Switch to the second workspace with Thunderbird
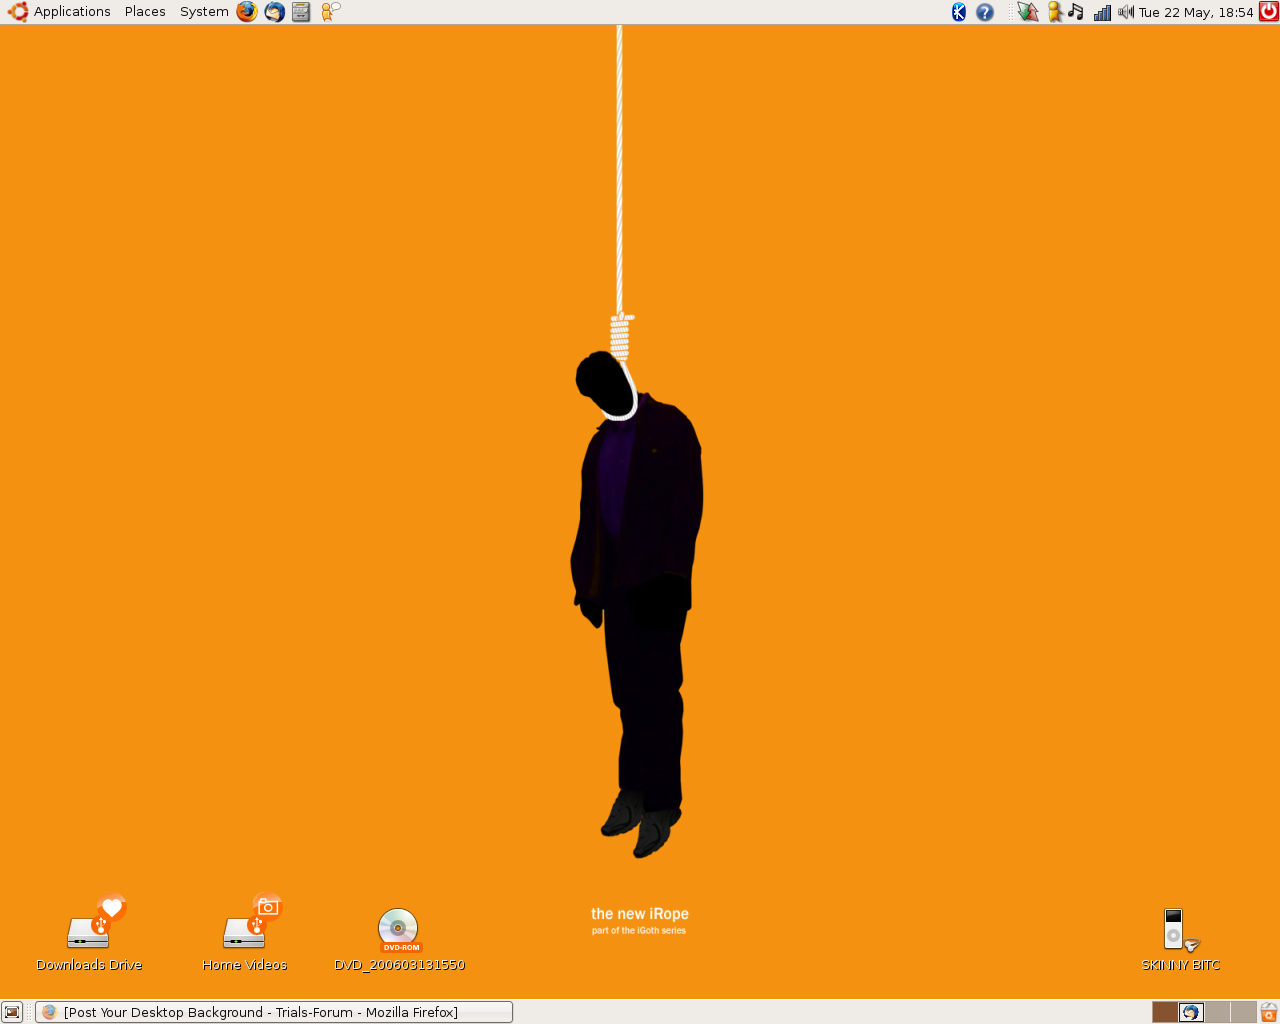The image size is (1280, 1024). pos(1191,1012)
